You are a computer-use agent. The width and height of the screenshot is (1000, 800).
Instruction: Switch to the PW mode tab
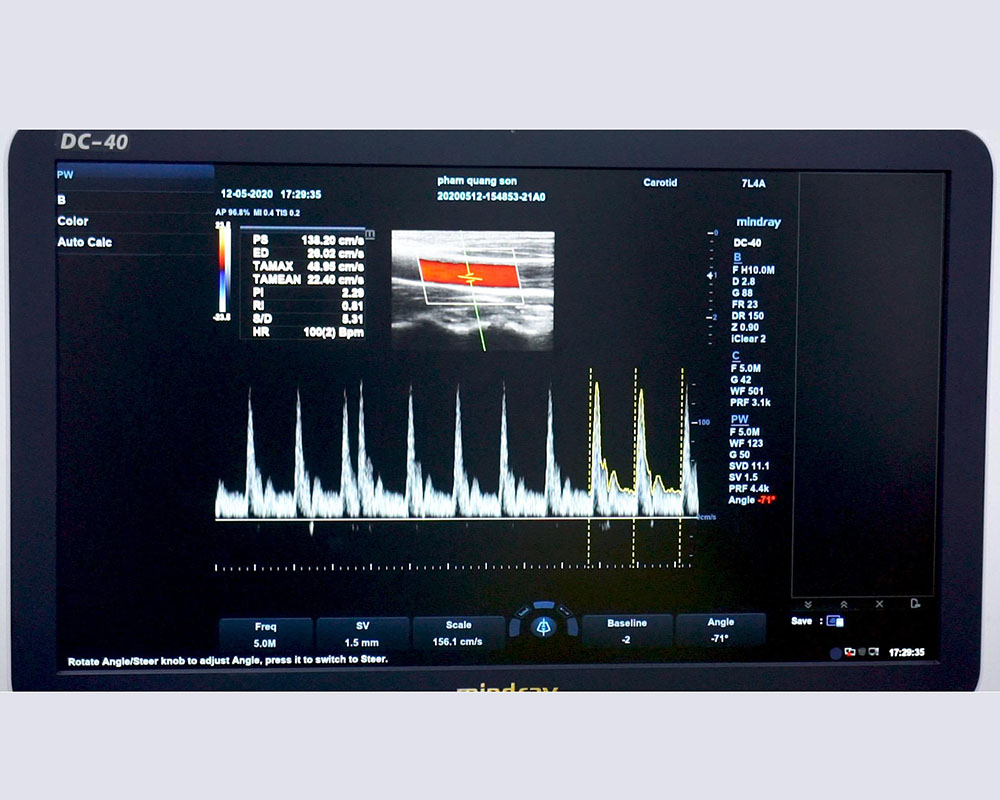[x=134, y=175]
